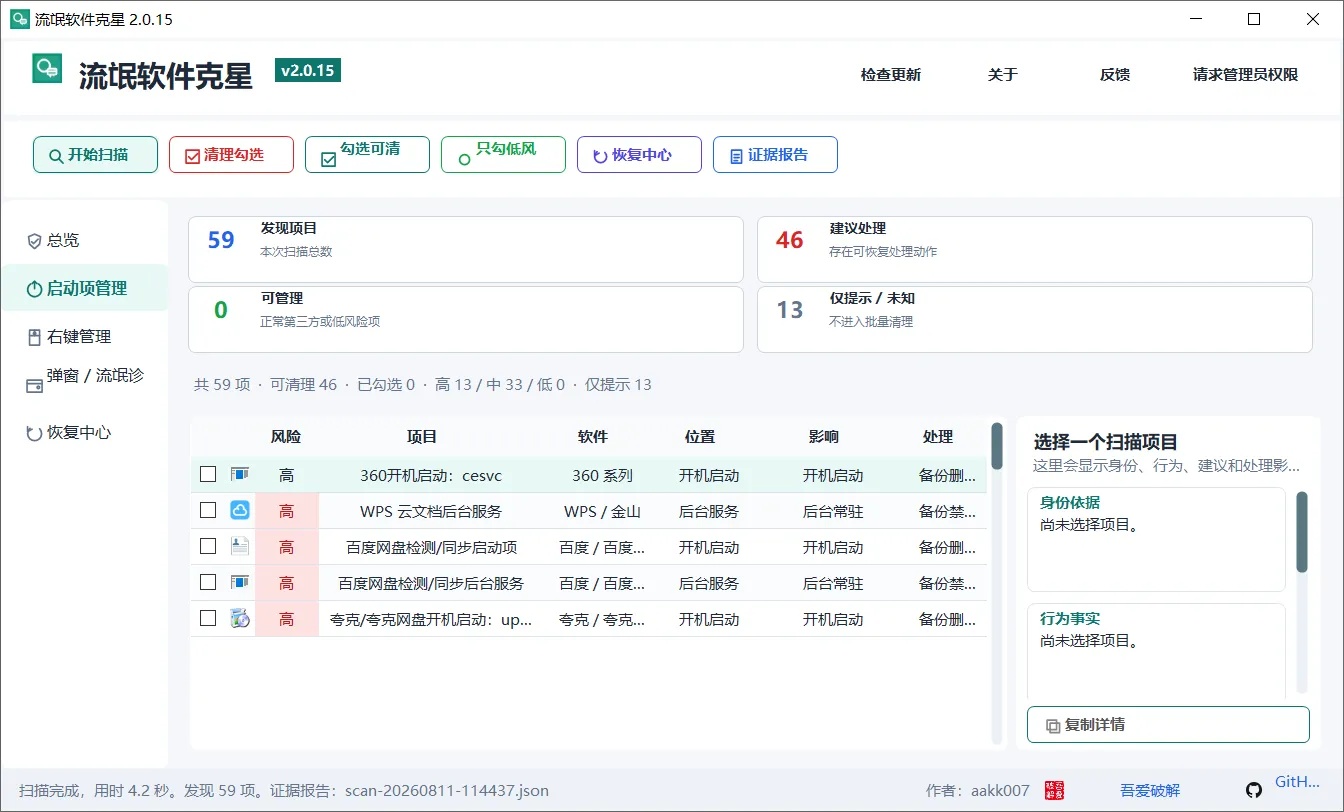Click the GitHub octocat icon
The width and height of the screenshot is (1344, 812).
coord(1253,790)
